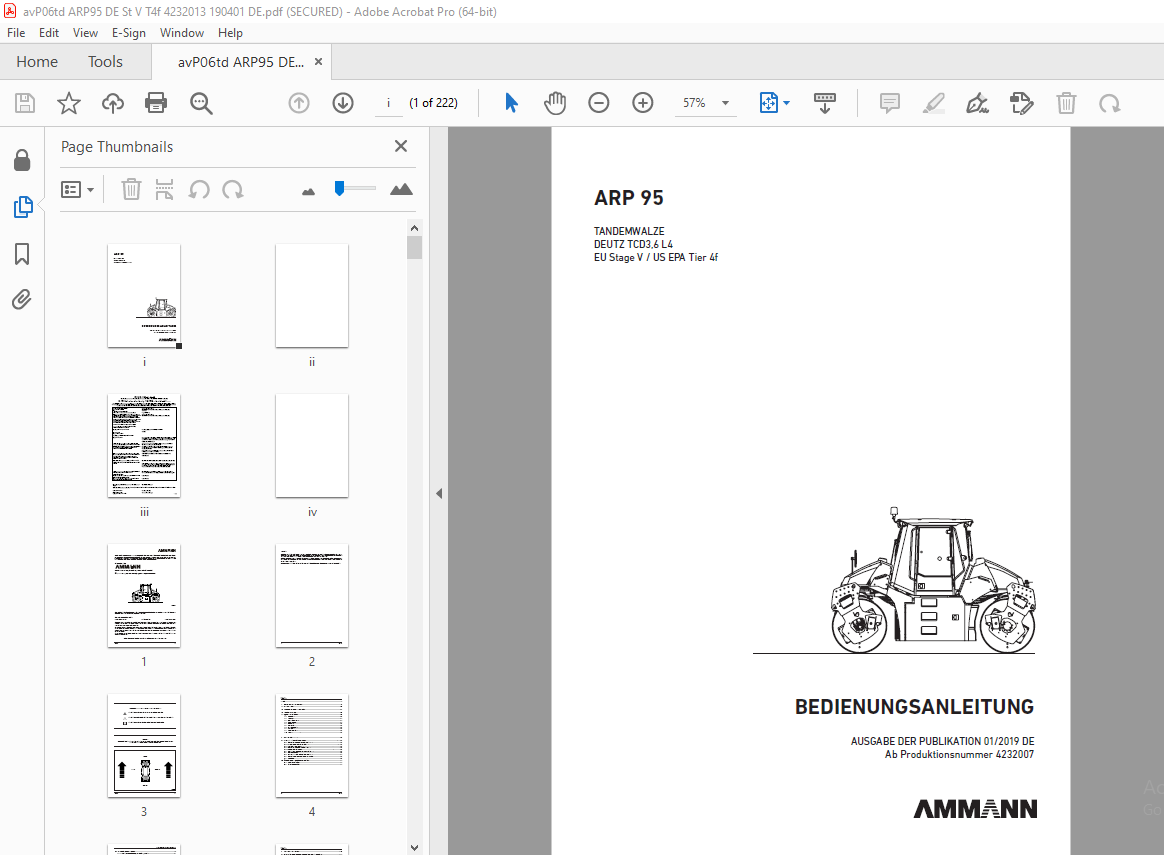Click the stamp/edit tag tool icon
The width and height of the screenshot is (1164, 855).
pos(1022,103)
